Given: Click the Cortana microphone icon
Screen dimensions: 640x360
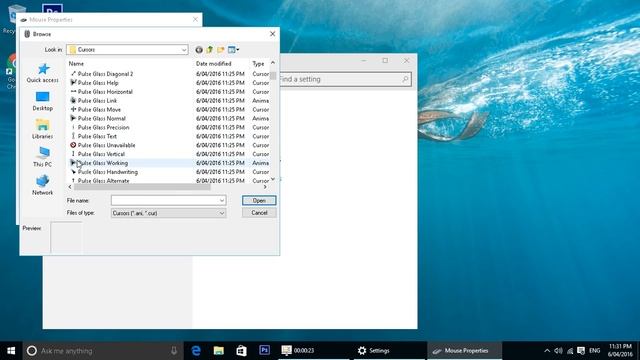Looking at the screenshot, I should 174,351.
